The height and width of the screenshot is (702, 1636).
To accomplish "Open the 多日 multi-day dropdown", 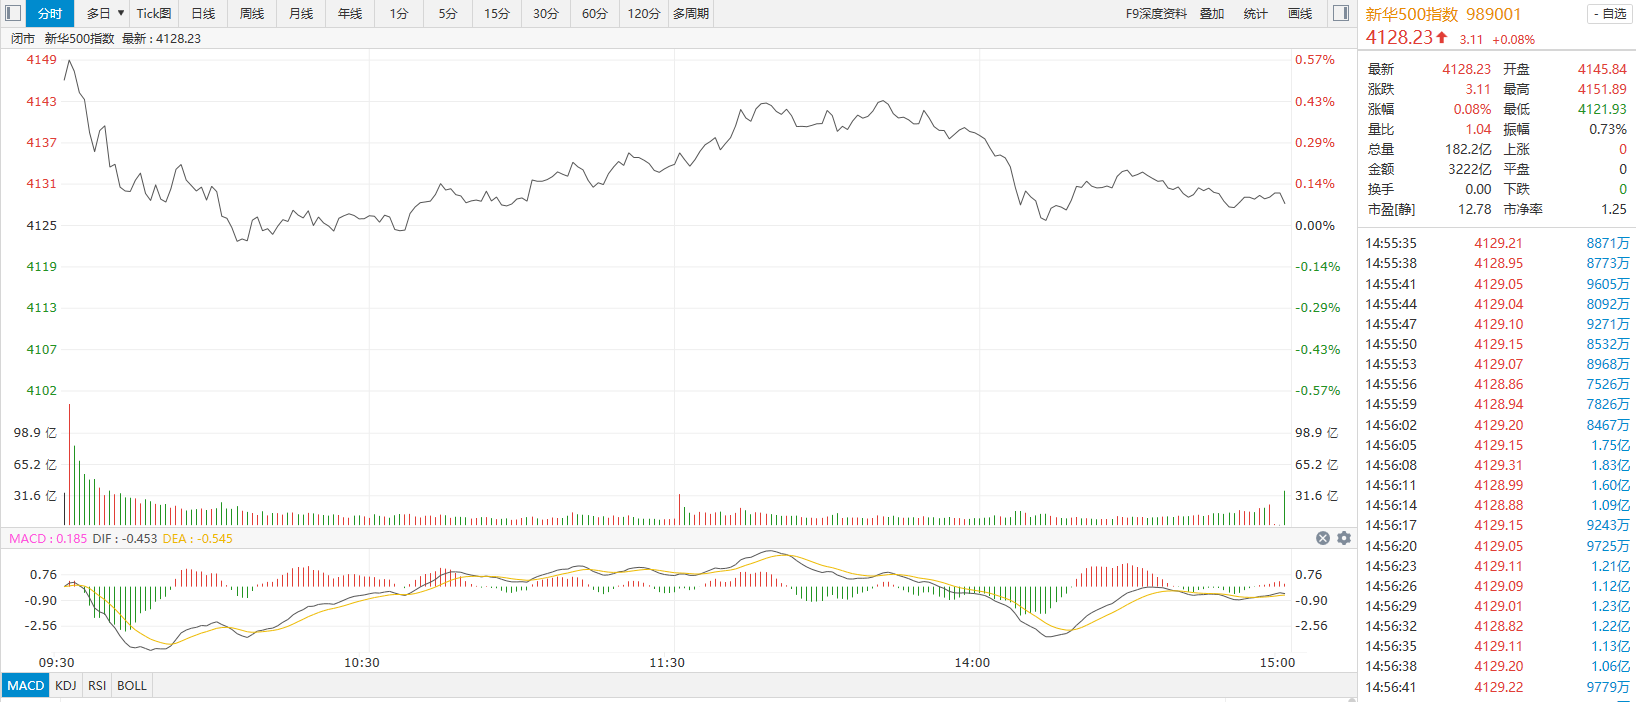I will 105,13.
